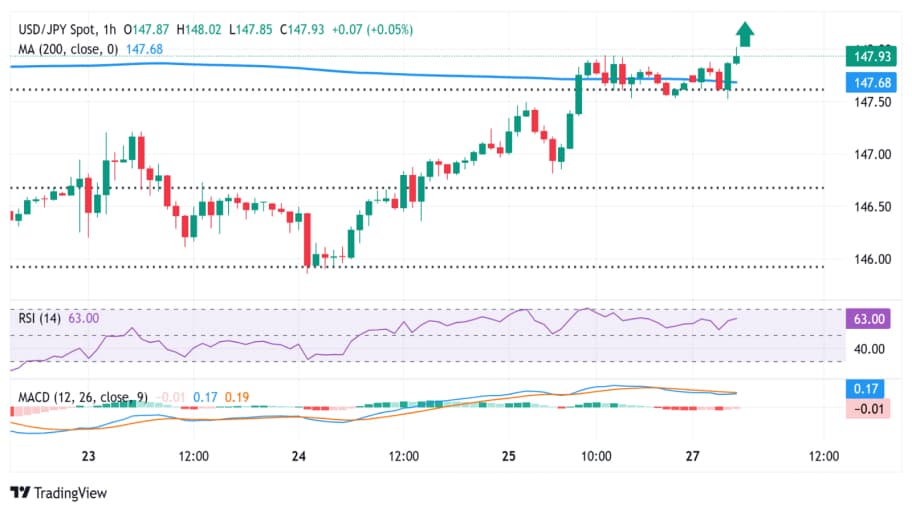Click the close price value C147.93
The image size is (912, 513).
coord(302,29)
